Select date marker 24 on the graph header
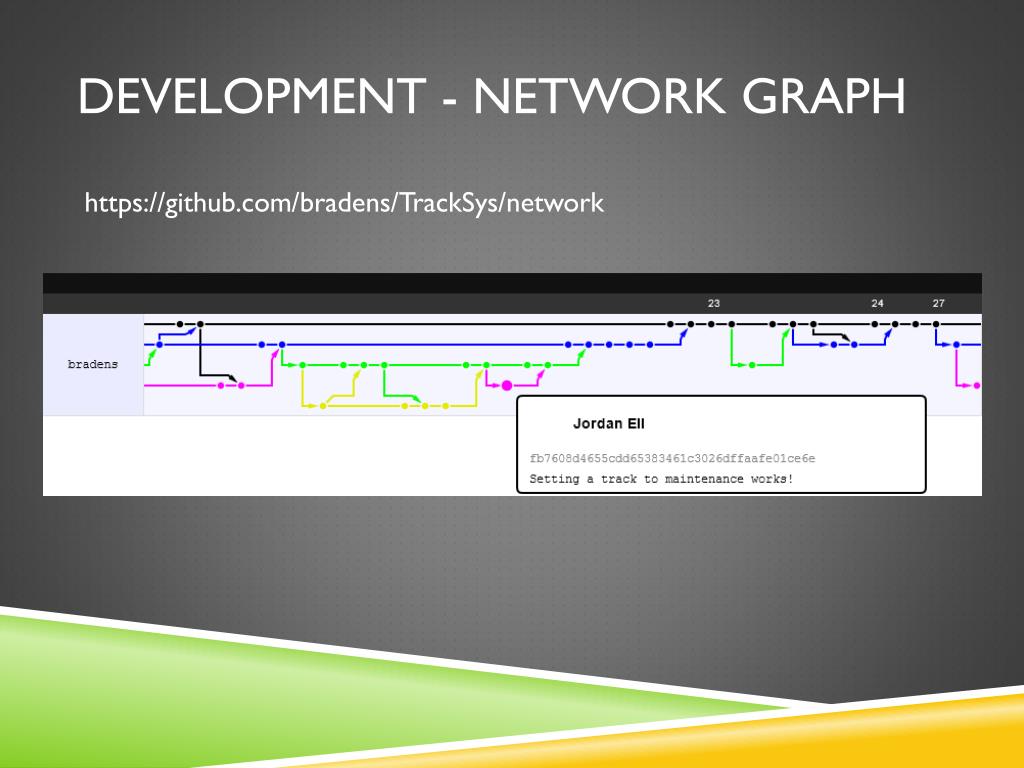This screenshot has width=1024, height=768. pyautogui.click(x=877, y=303)
